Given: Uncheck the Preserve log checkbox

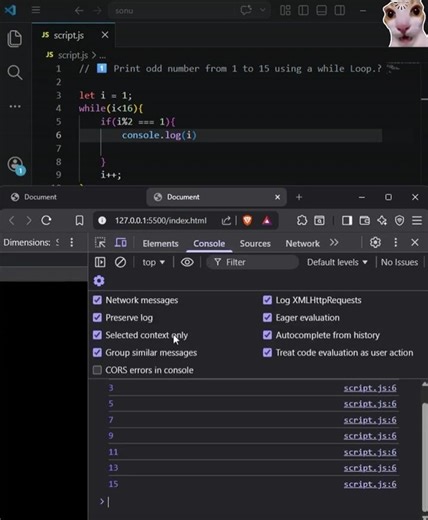Looking at the screenshot, I should click(97, 317).
